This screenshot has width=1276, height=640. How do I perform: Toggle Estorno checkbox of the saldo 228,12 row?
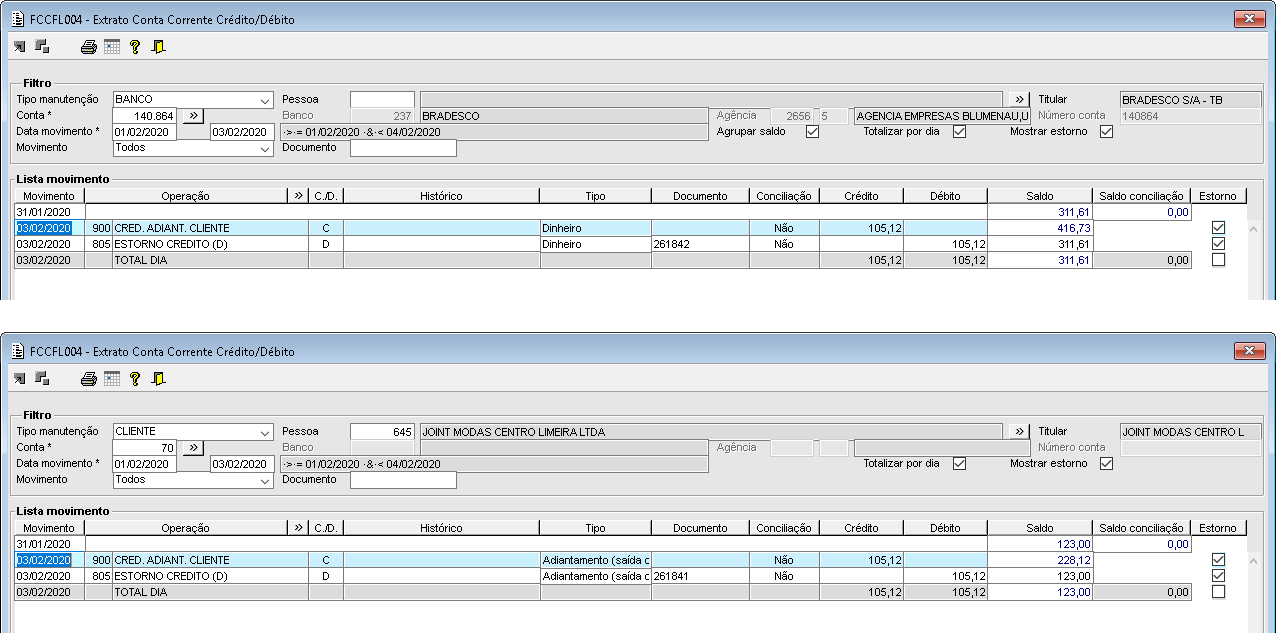click(1218, 560)
